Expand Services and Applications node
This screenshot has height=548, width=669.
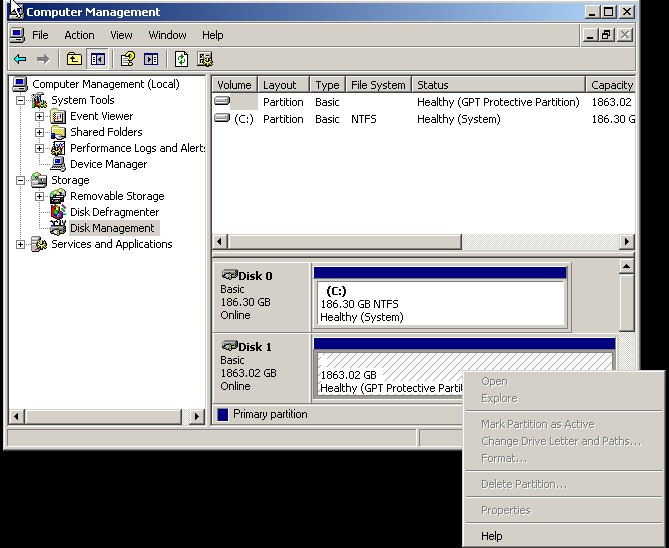click(x=21, y=244)
